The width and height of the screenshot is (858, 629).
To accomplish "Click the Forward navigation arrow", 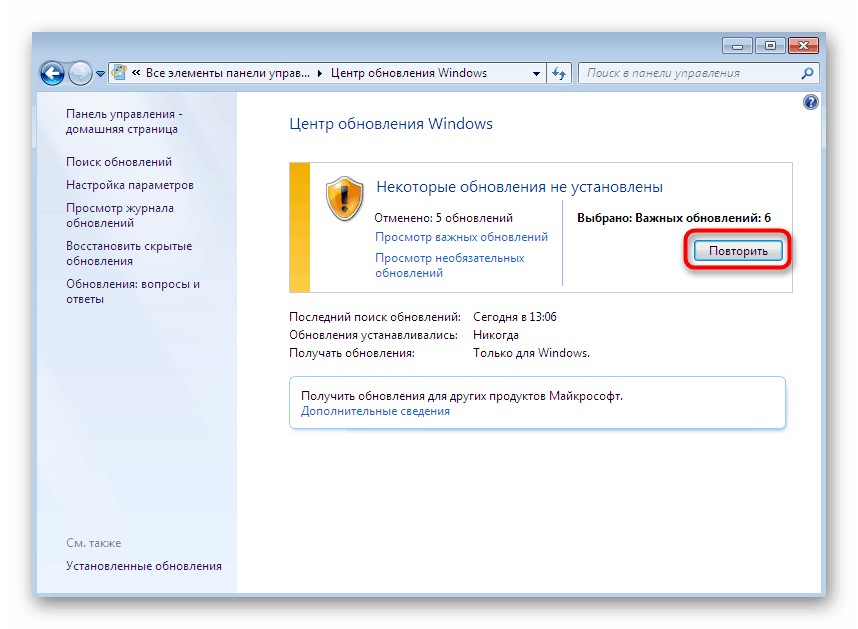I will pos(80,73).
